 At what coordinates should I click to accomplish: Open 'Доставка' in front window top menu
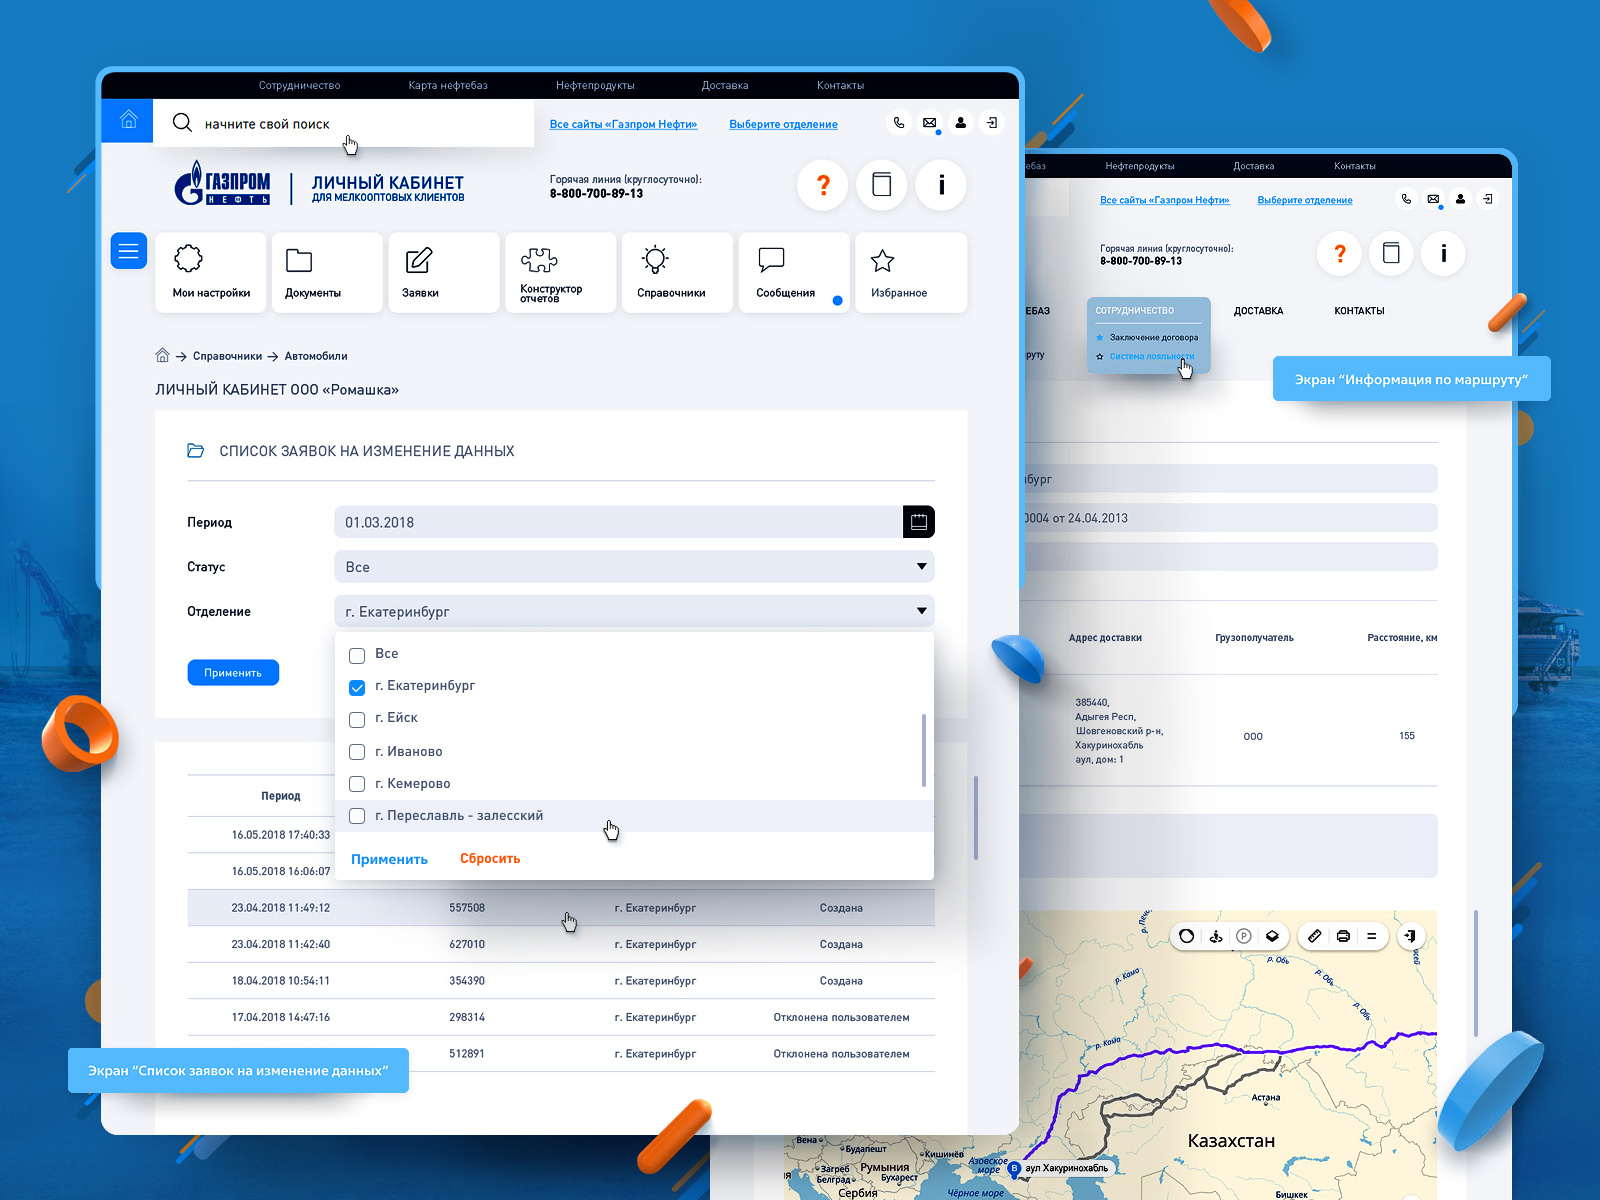pos(725,85)
